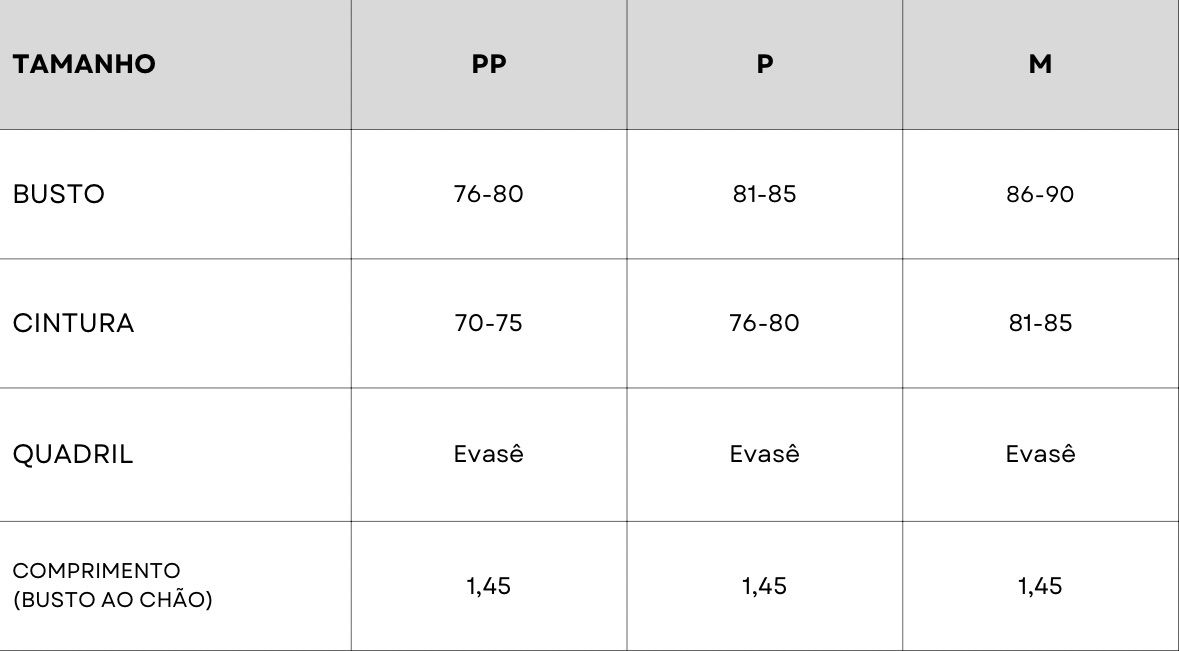Click the COMPRIMENTO (BUSTO AO CHÃO) label
Viewport: 1179px width, 651px height.
[113, 585]
